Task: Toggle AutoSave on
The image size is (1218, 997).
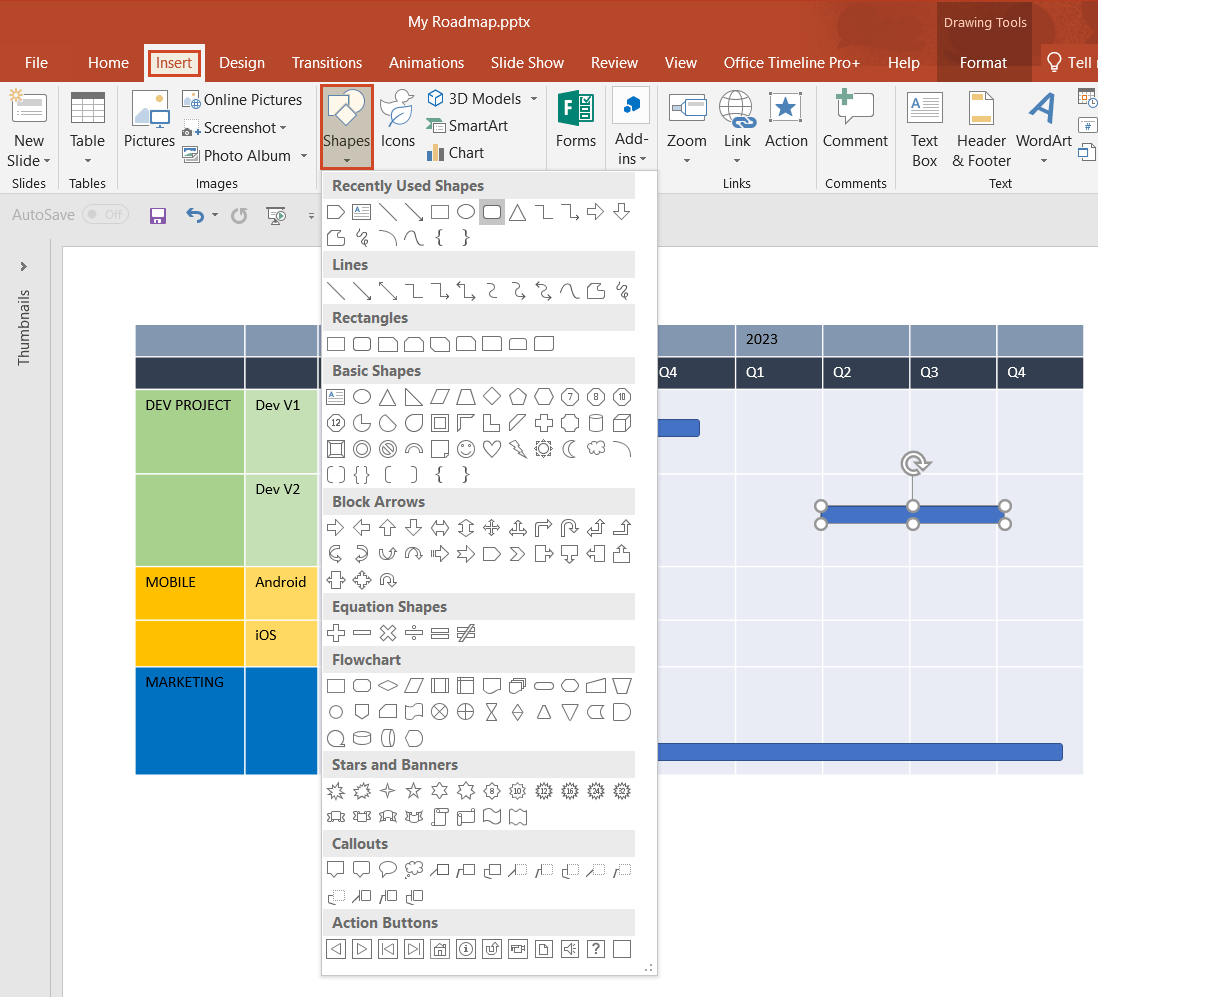Action: tap(105, 214)
